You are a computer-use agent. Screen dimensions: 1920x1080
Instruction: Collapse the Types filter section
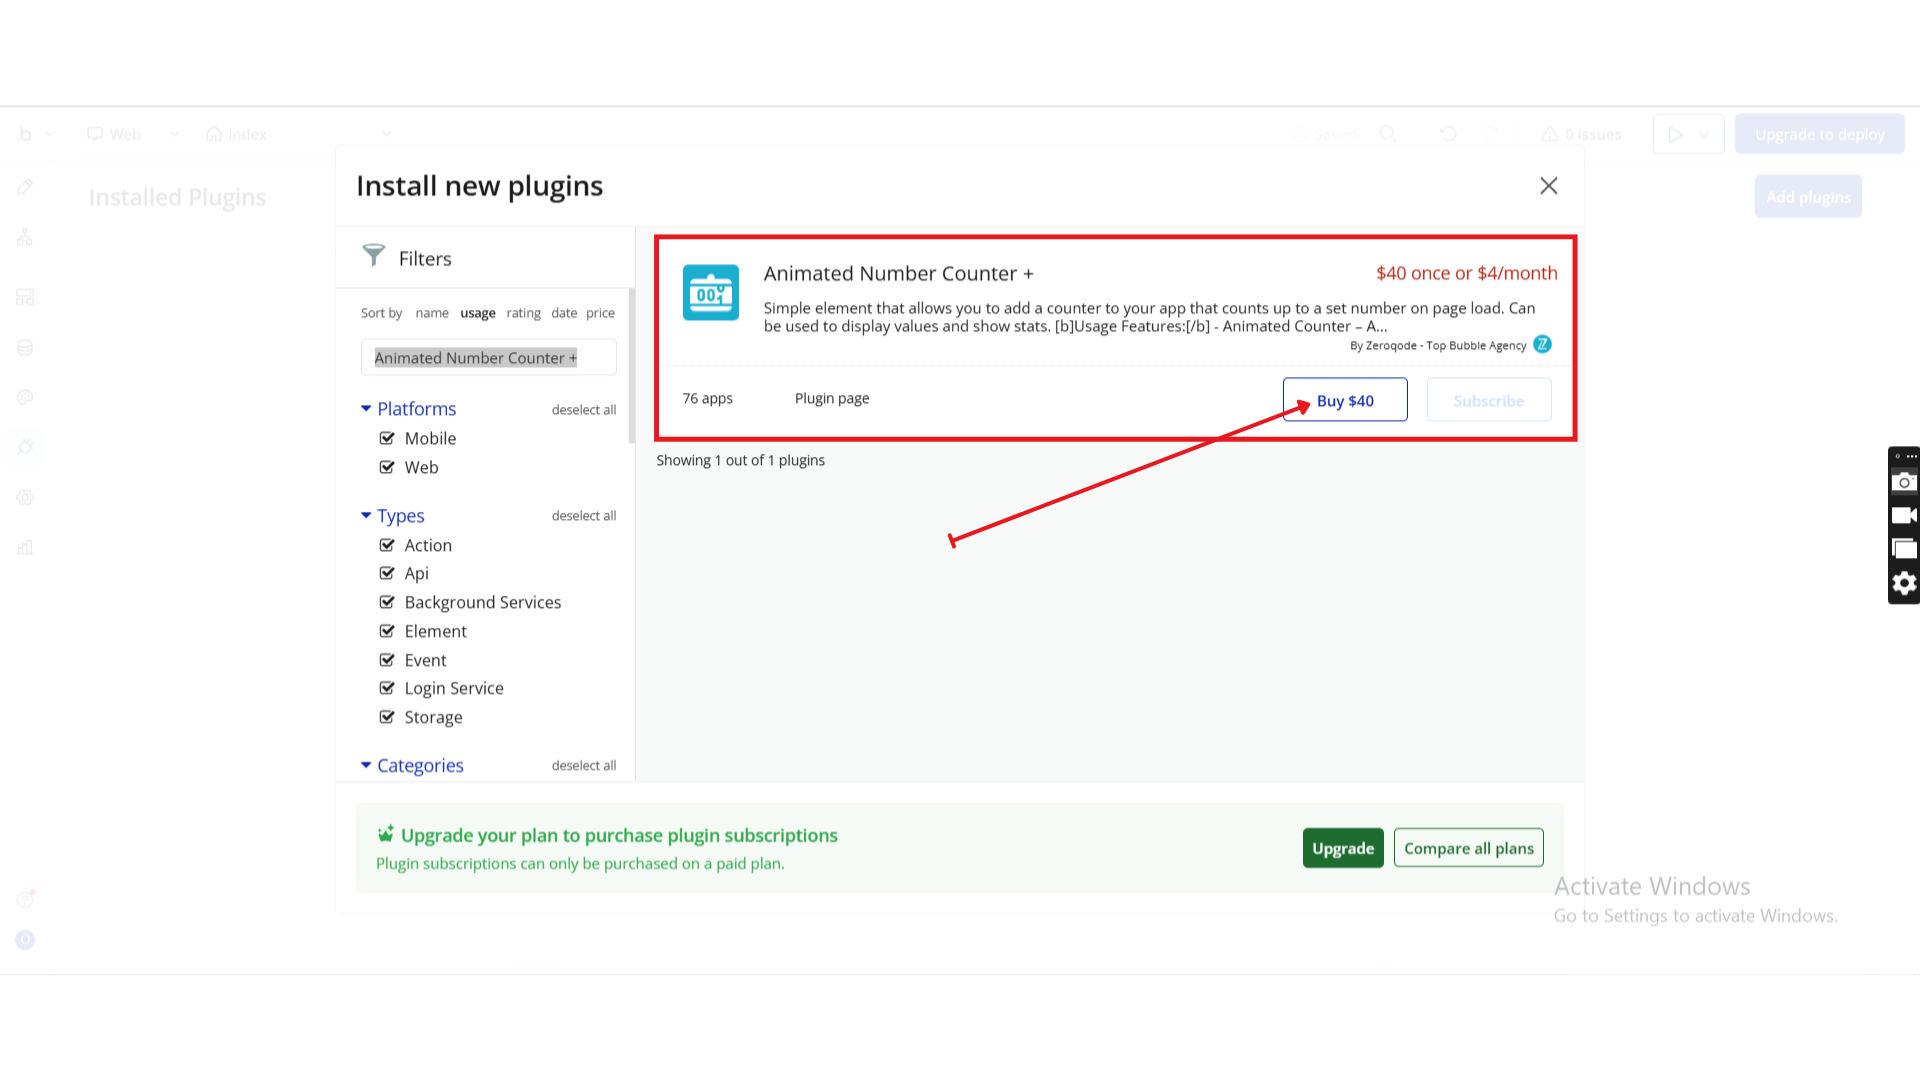tap(366, 515)
